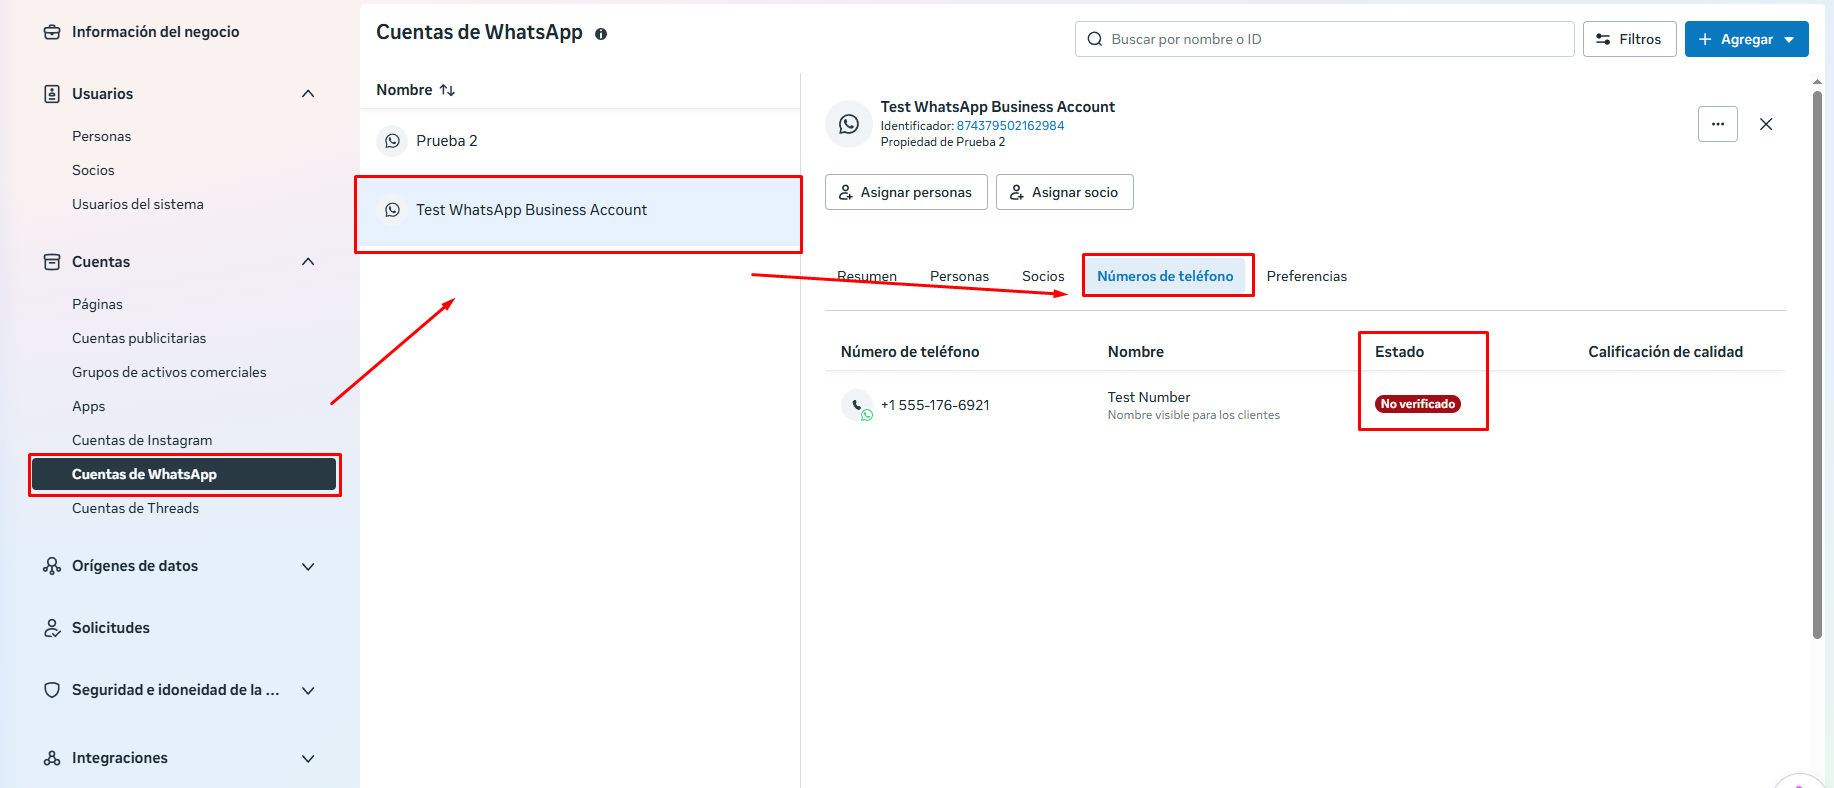Click the Orígenes de datos icon
This screenshot has width=1834, height=788.
(x=52, y=566)
